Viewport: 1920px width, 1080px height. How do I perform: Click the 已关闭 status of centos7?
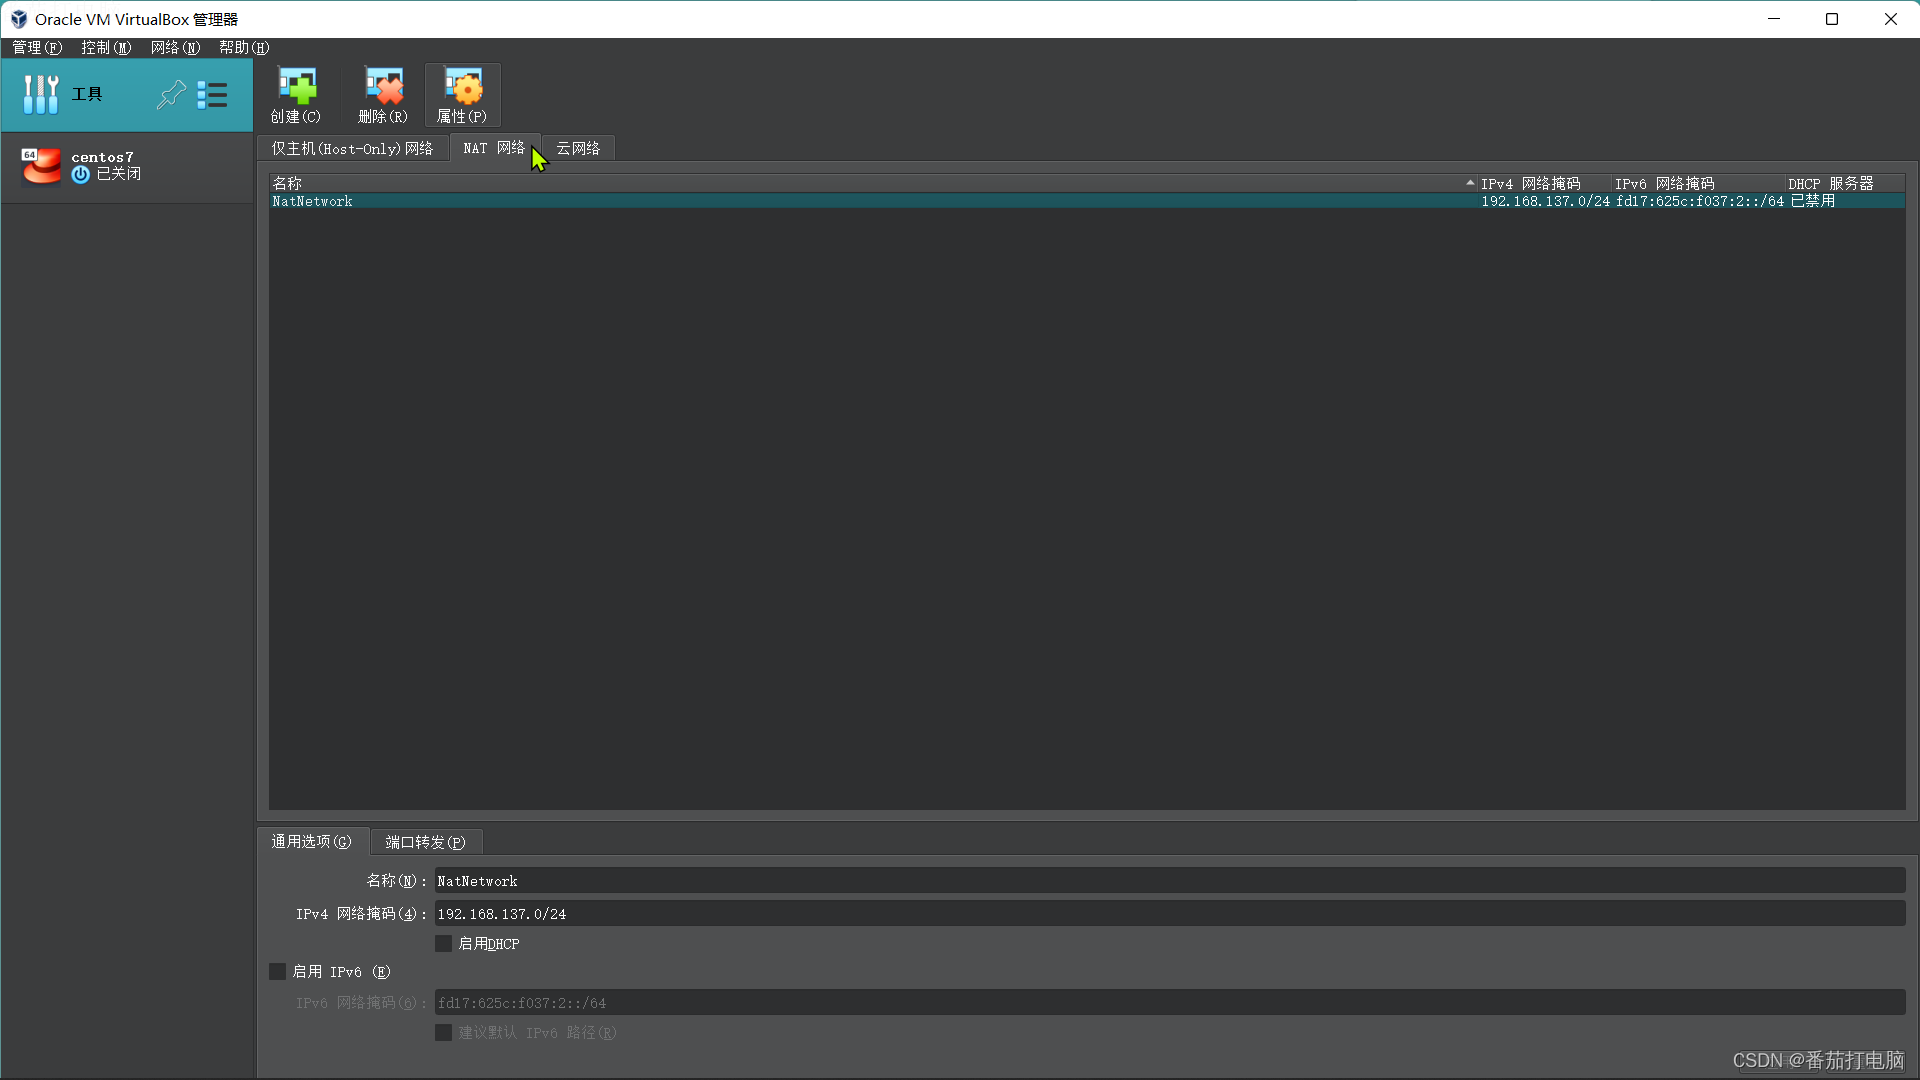[x=118, y=174]
